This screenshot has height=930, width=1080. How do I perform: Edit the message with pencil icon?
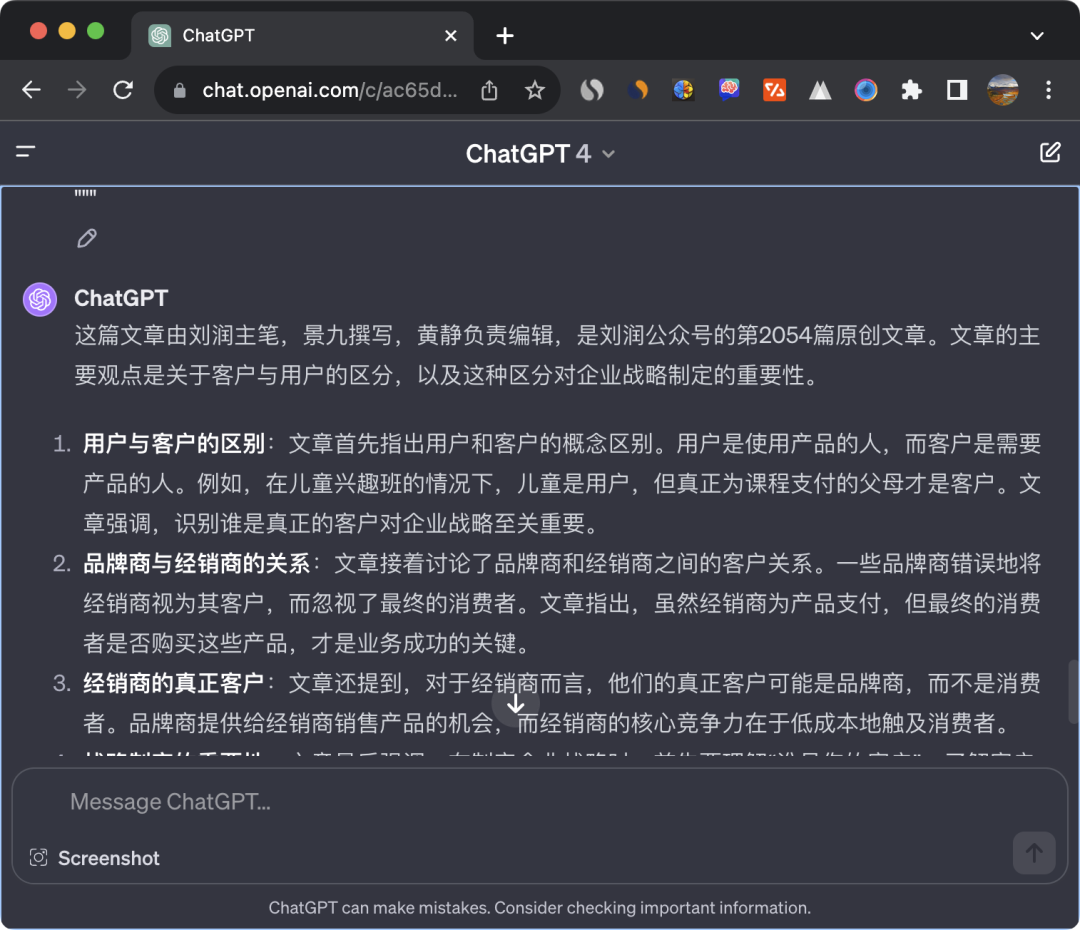[87, 238]
